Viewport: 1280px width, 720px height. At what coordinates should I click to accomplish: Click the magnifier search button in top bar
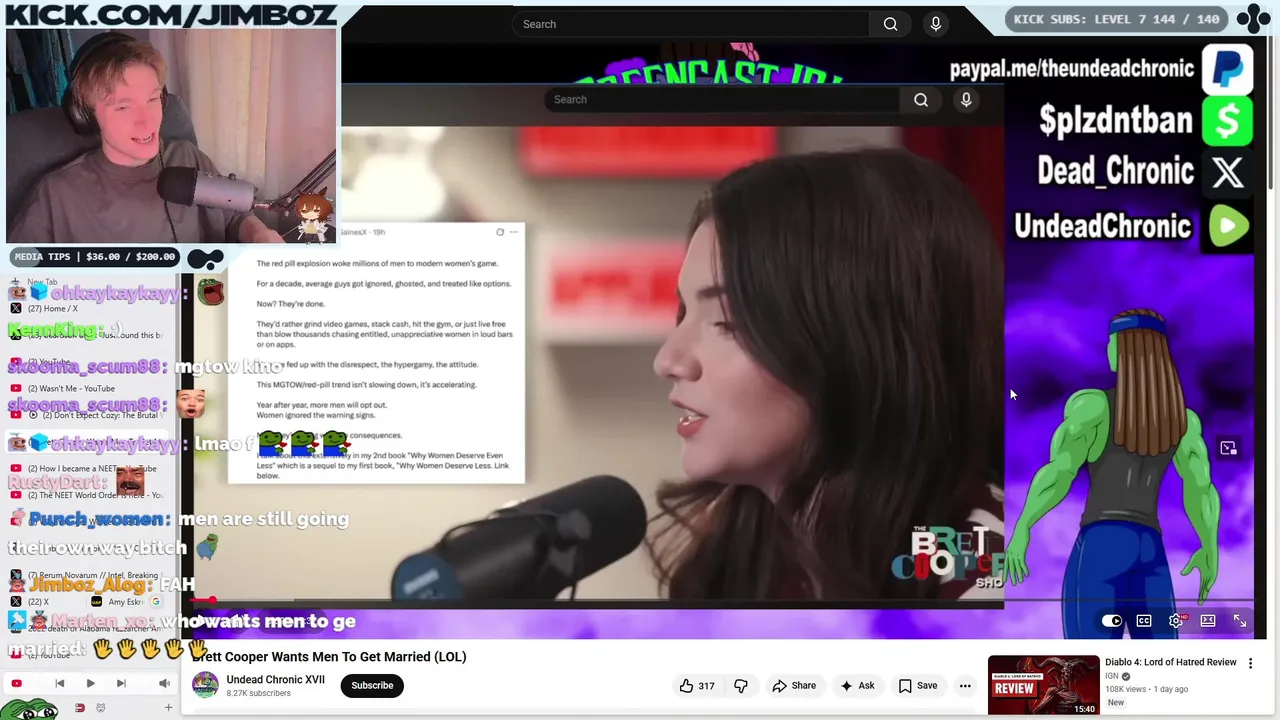890,24
